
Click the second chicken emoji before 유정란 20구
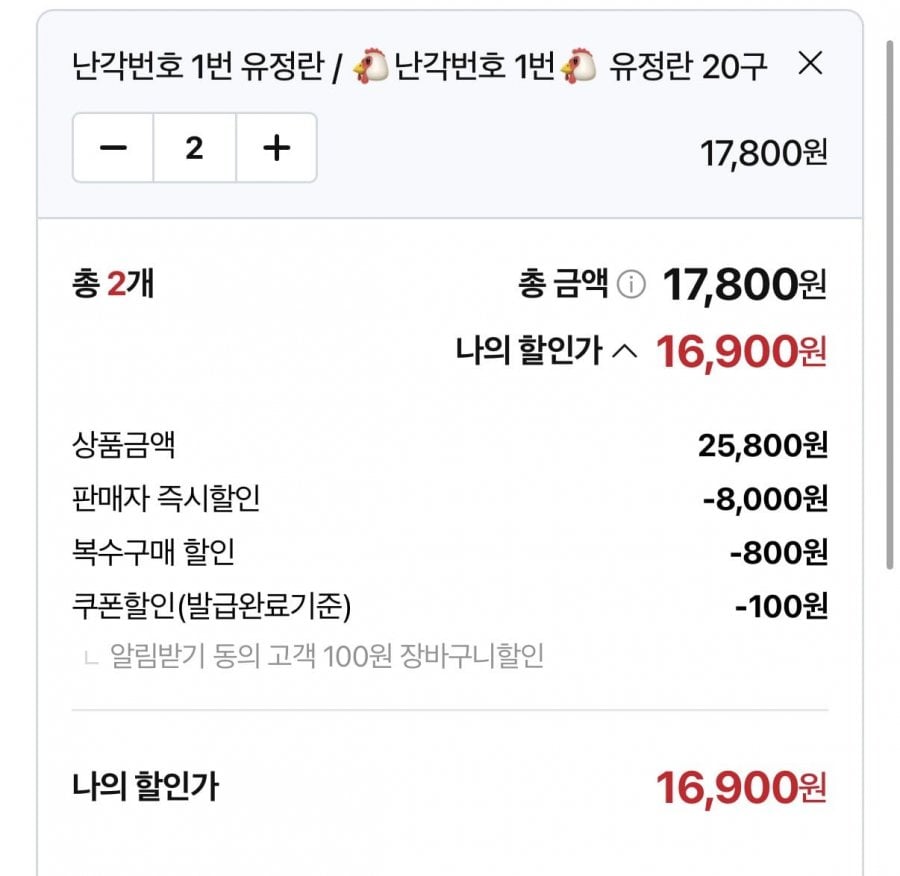coord(578,65)
